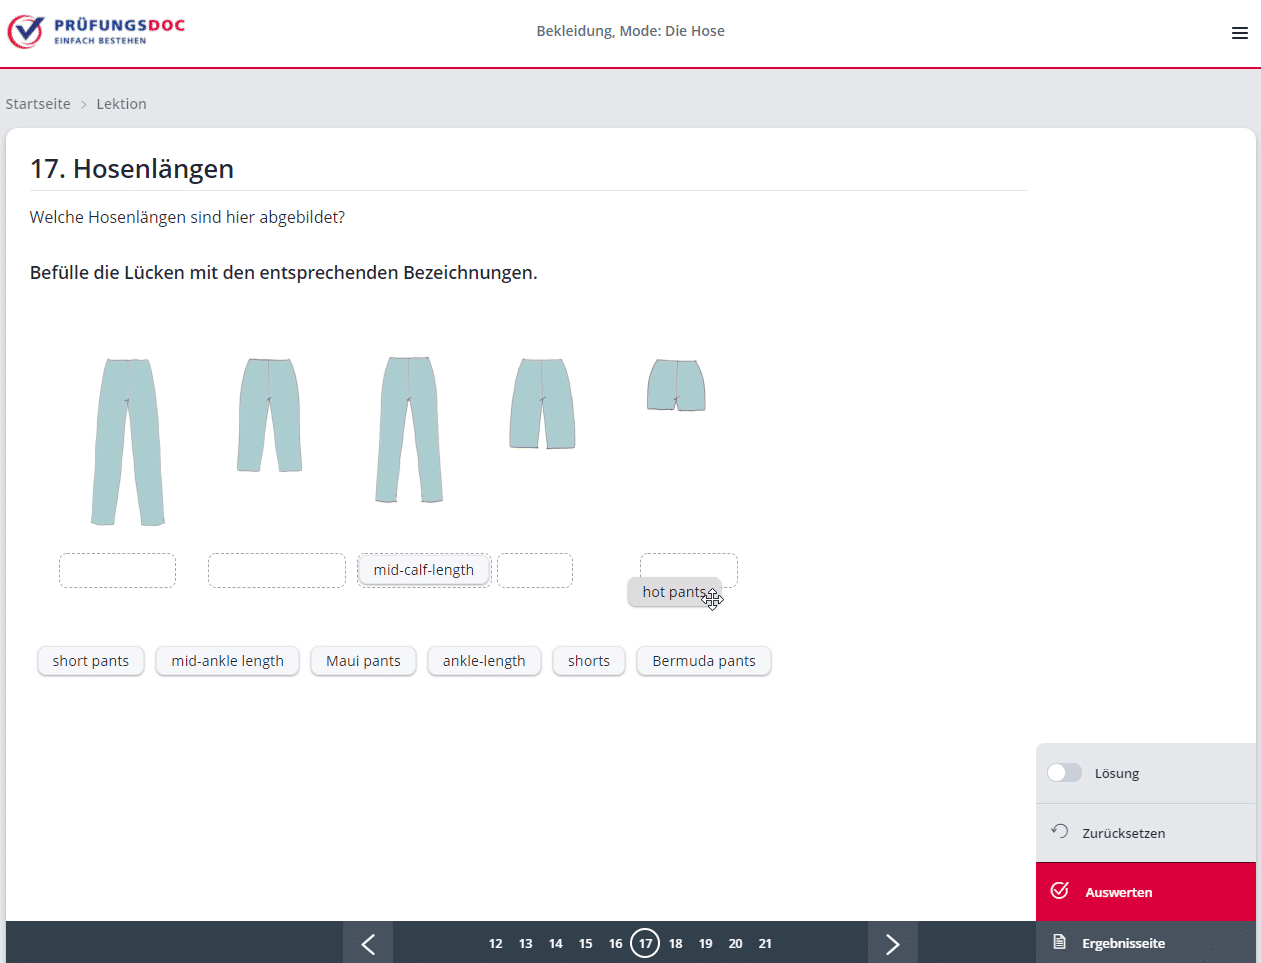Click the PrüfungsDoc logo

point(97,31)
